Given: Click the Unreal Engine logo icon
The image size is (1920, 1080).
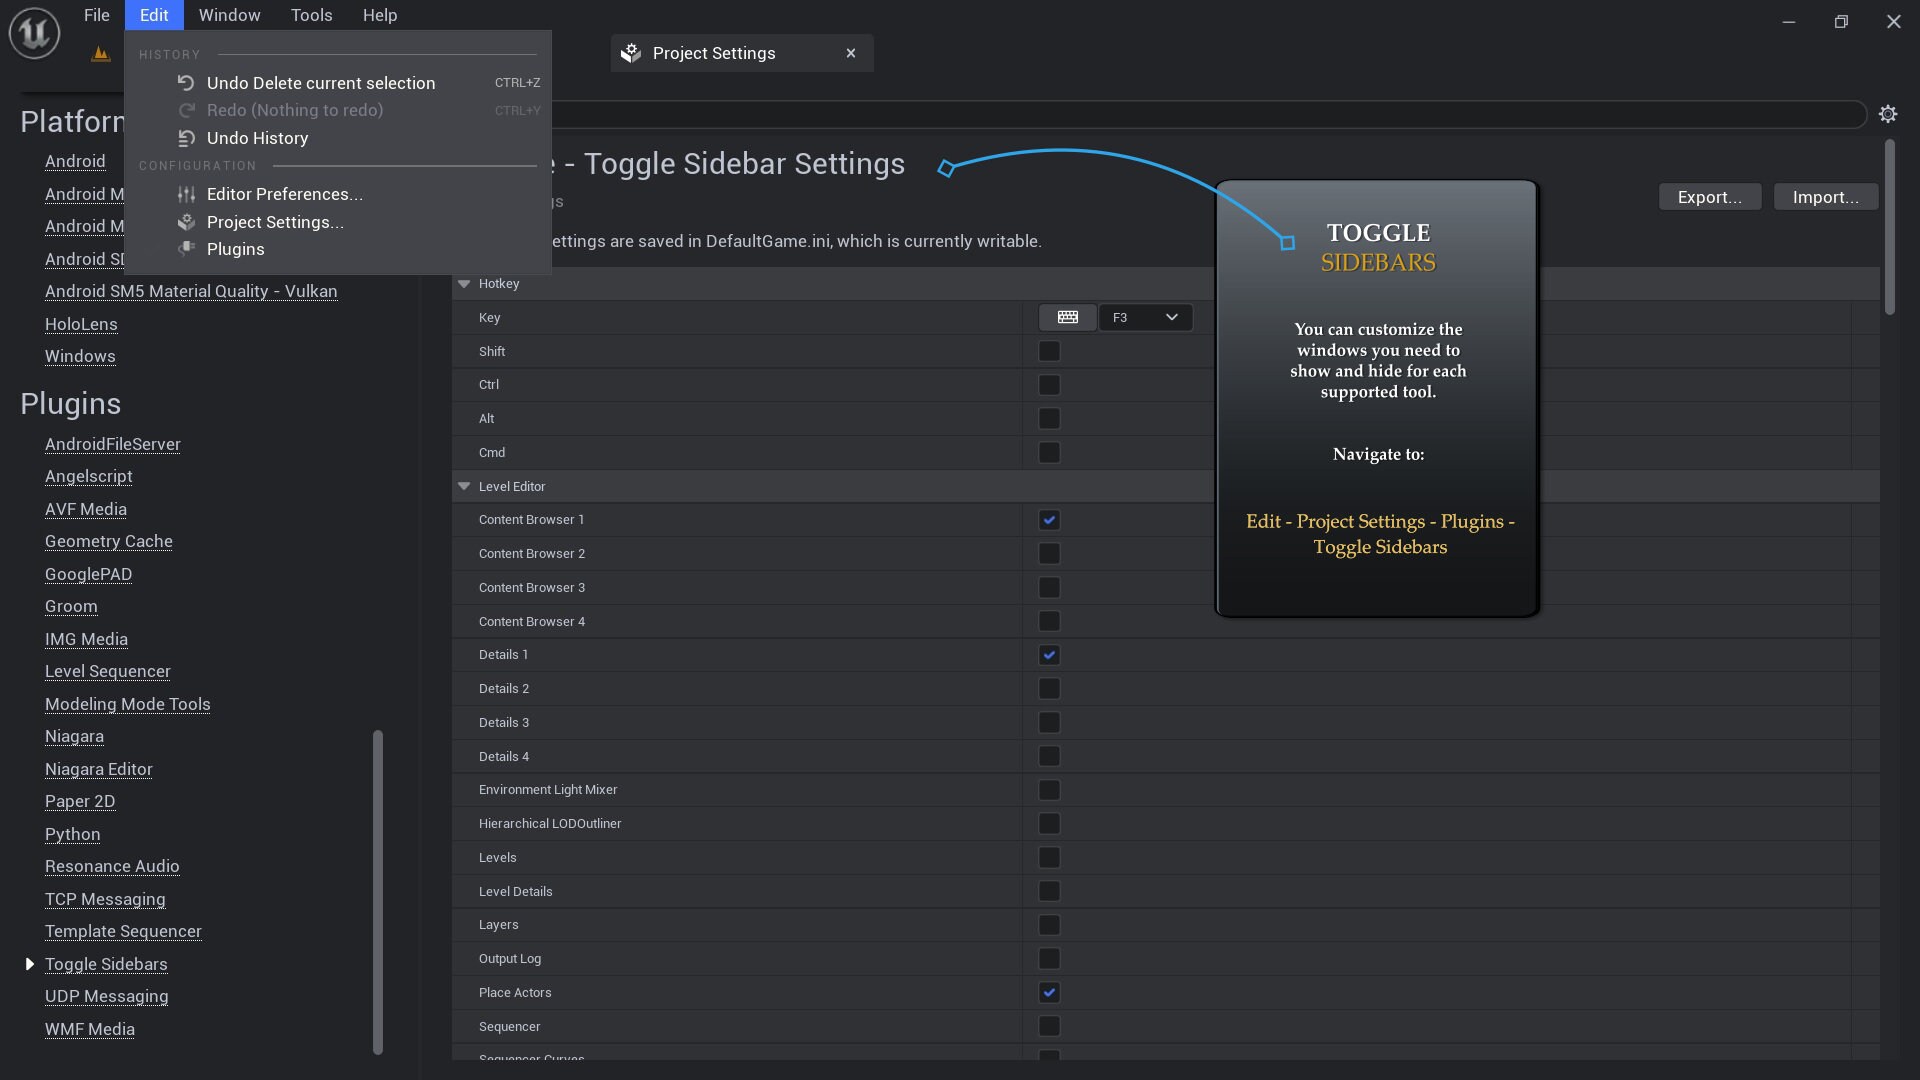Looking at the screenshot, I should pyautogui.click(x=33, y=33).
